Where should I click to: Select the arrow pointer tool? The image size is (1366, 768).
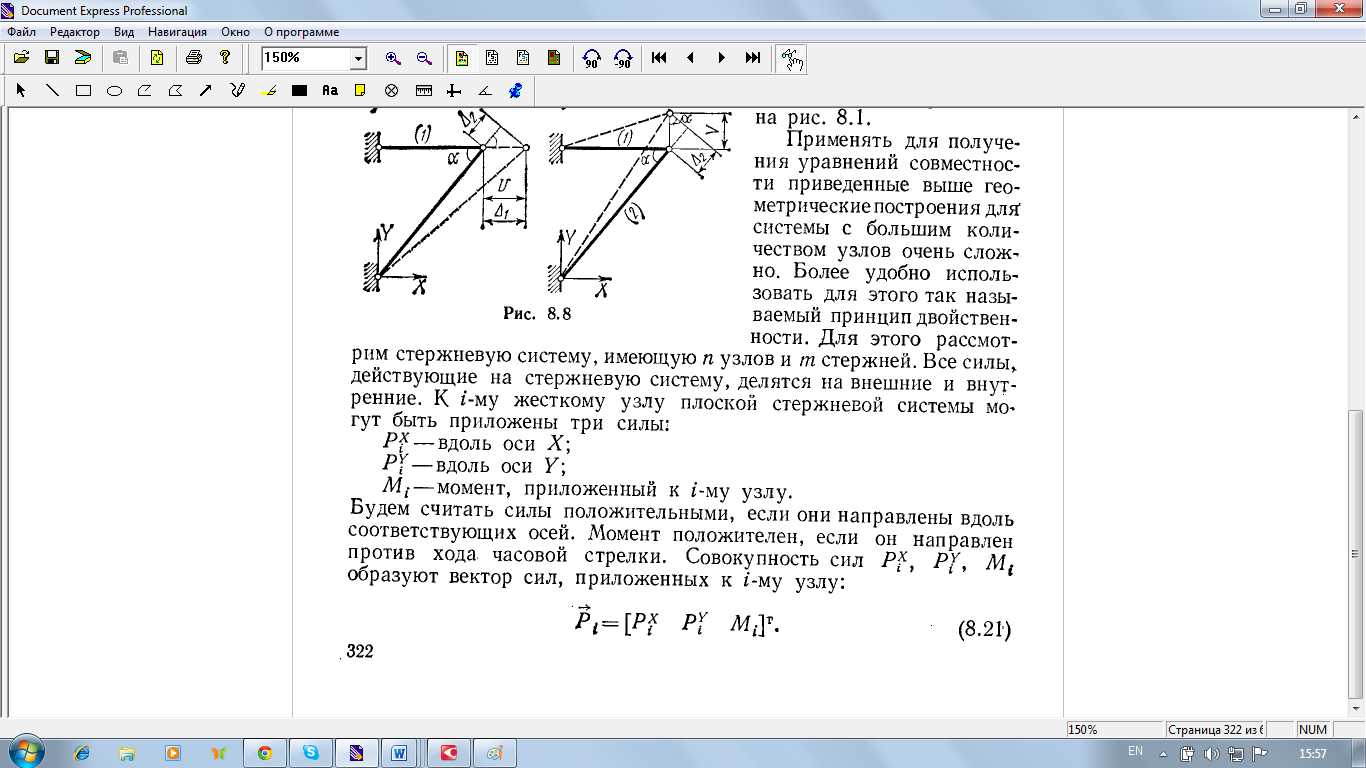coord(21,90)
